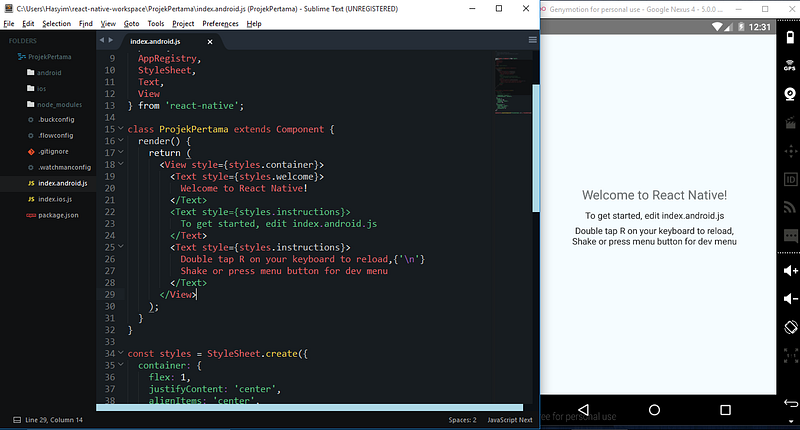Click Line 29, Column 14 status text
800x430 pixels.
pyautogui.click(x=54, y=420)
